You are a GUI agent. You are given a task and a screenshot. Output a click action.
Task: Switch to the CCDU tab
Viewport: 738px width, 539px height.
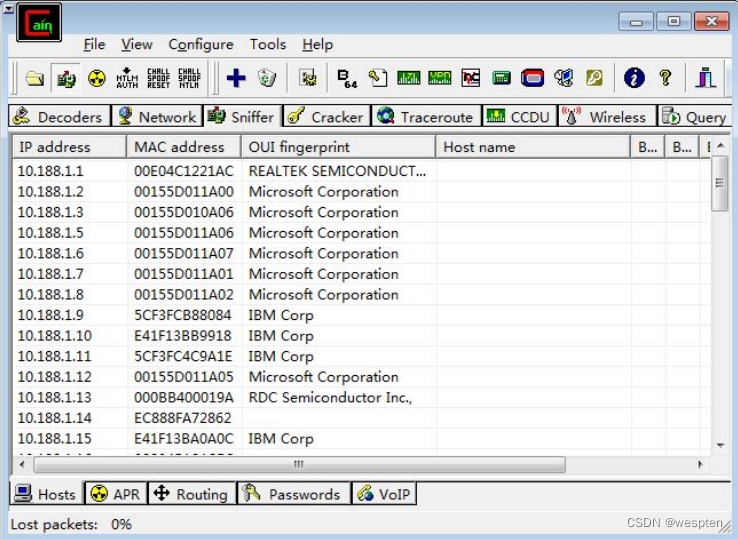tap(520, 116)
